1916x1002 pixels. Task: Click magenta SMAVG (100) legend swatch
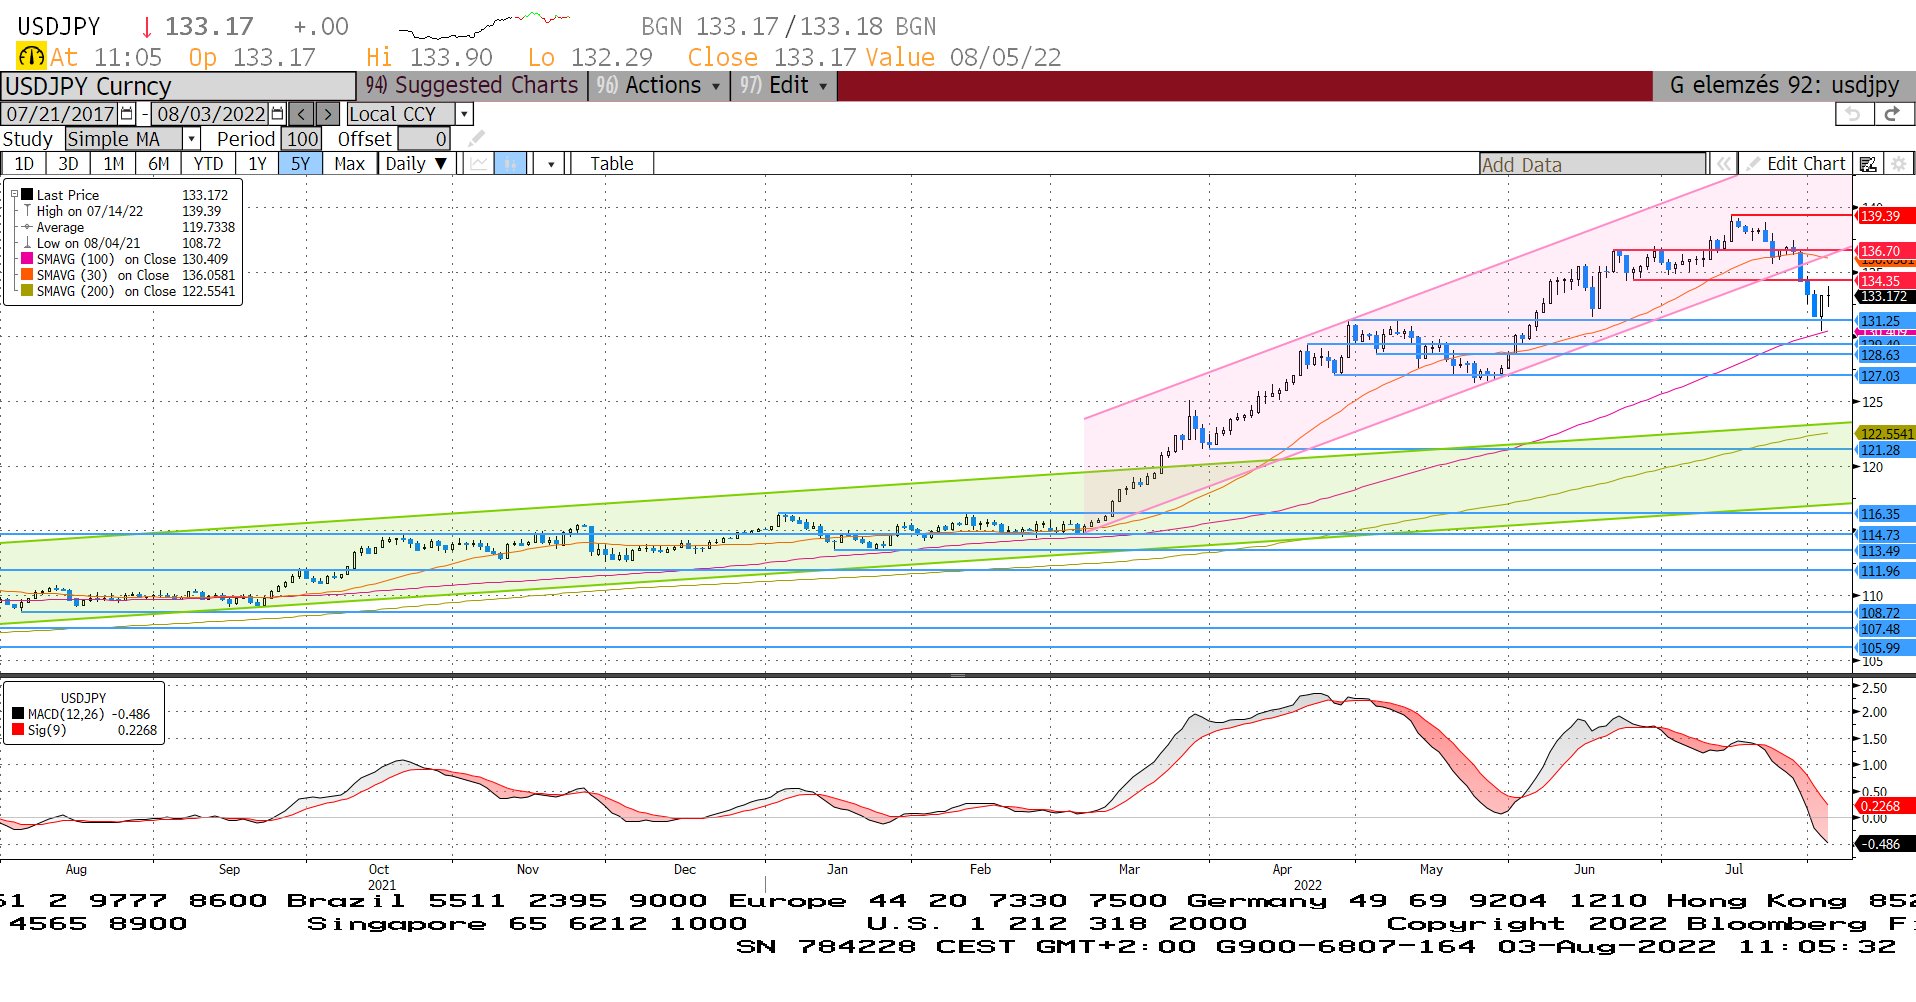click(x=27, y=259)
